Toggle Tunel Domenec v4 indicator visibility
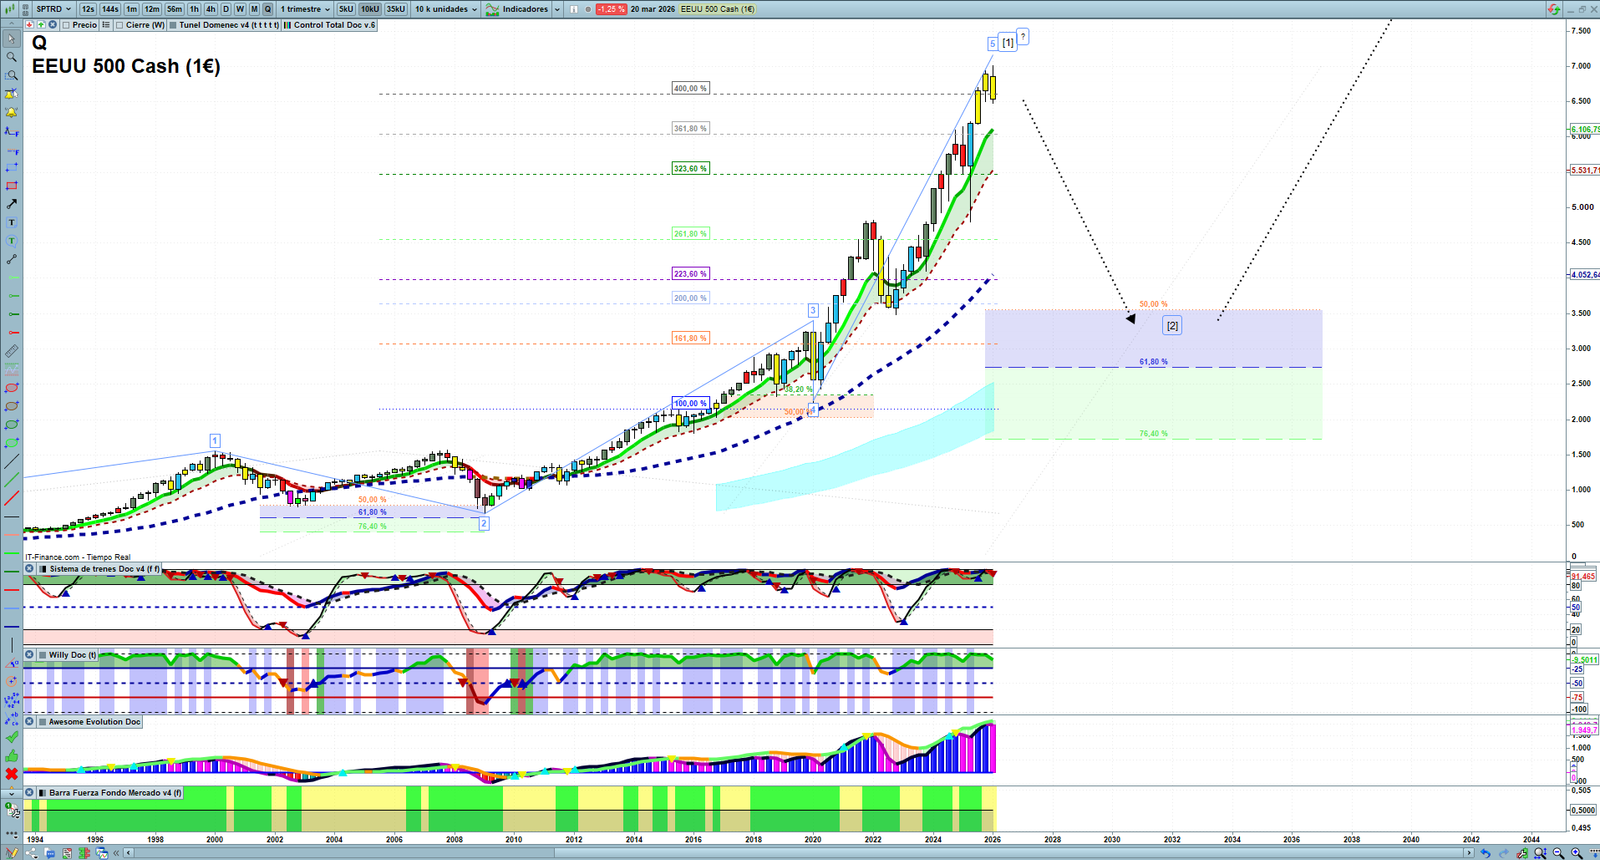 point(173,25)
